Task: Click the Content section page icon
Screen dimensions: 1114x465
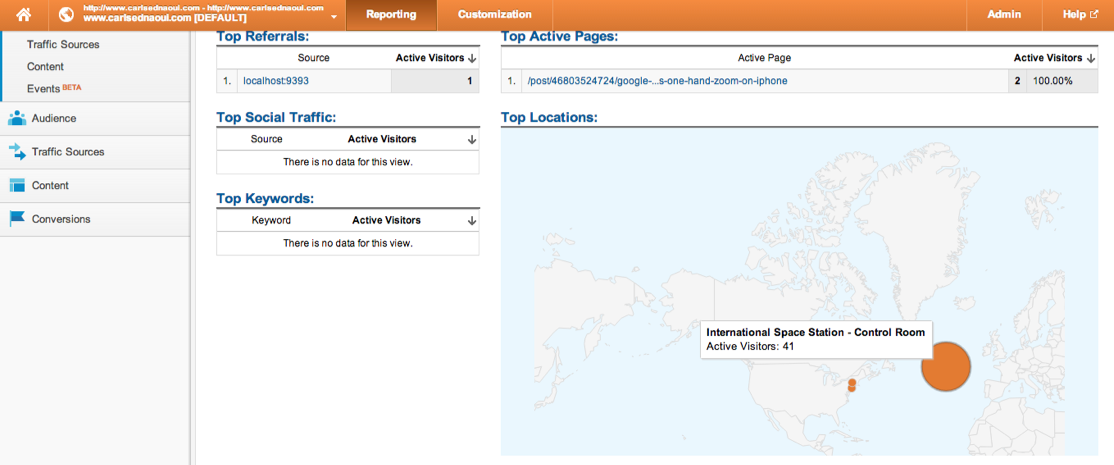Action: tap(16, 185)
